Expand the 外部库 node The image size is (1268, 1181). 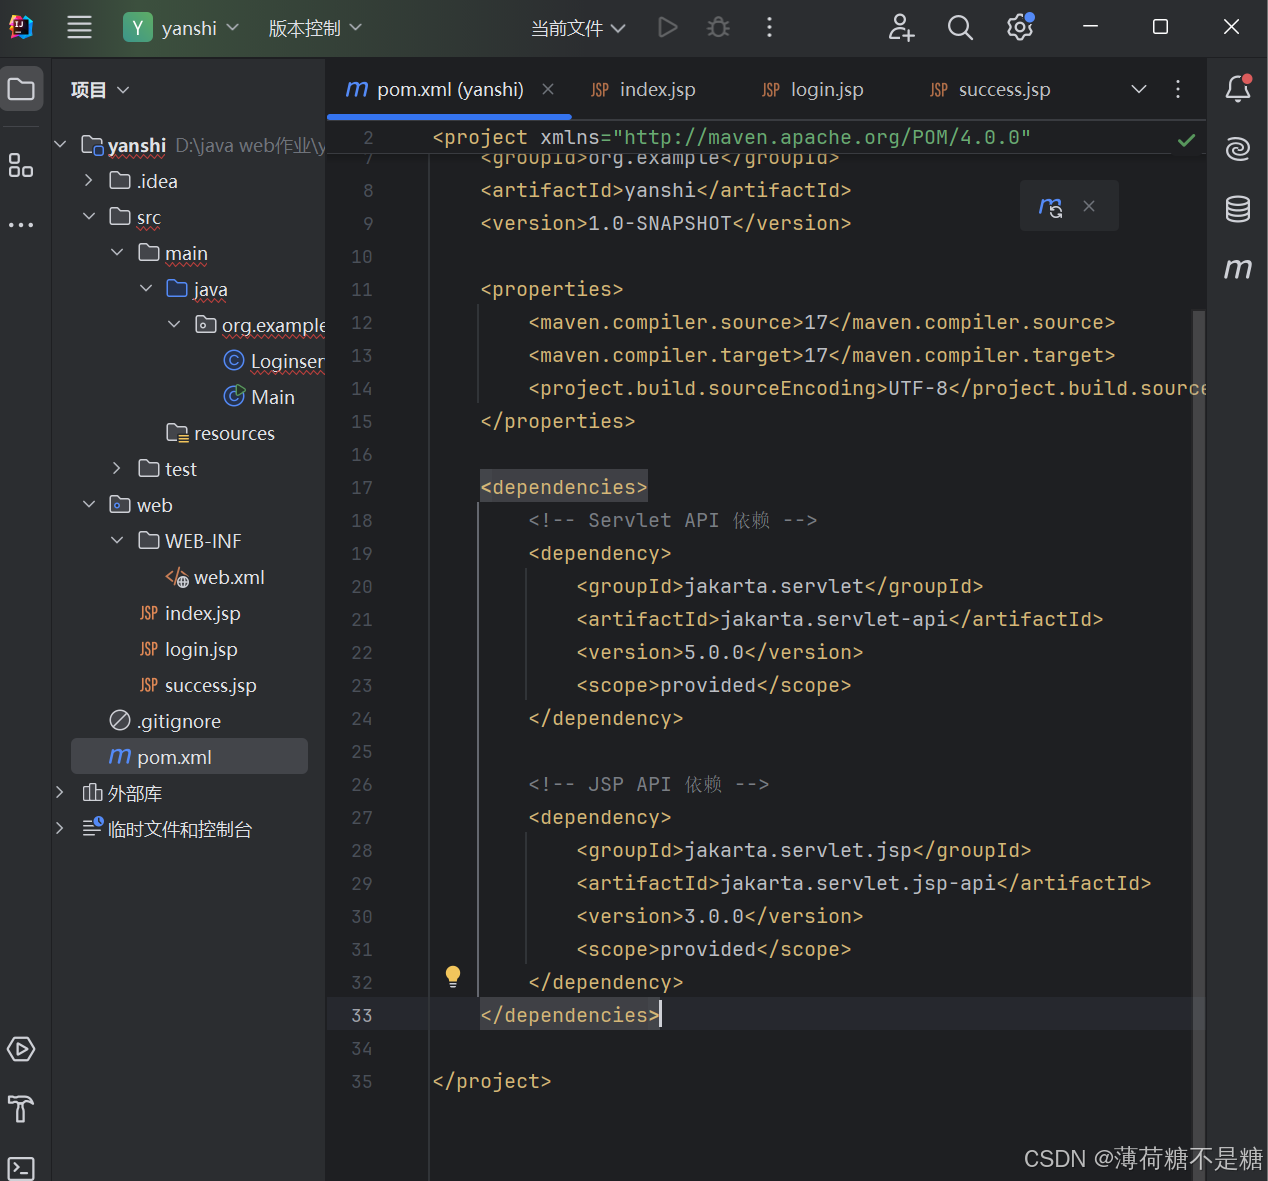pos(60,793)
